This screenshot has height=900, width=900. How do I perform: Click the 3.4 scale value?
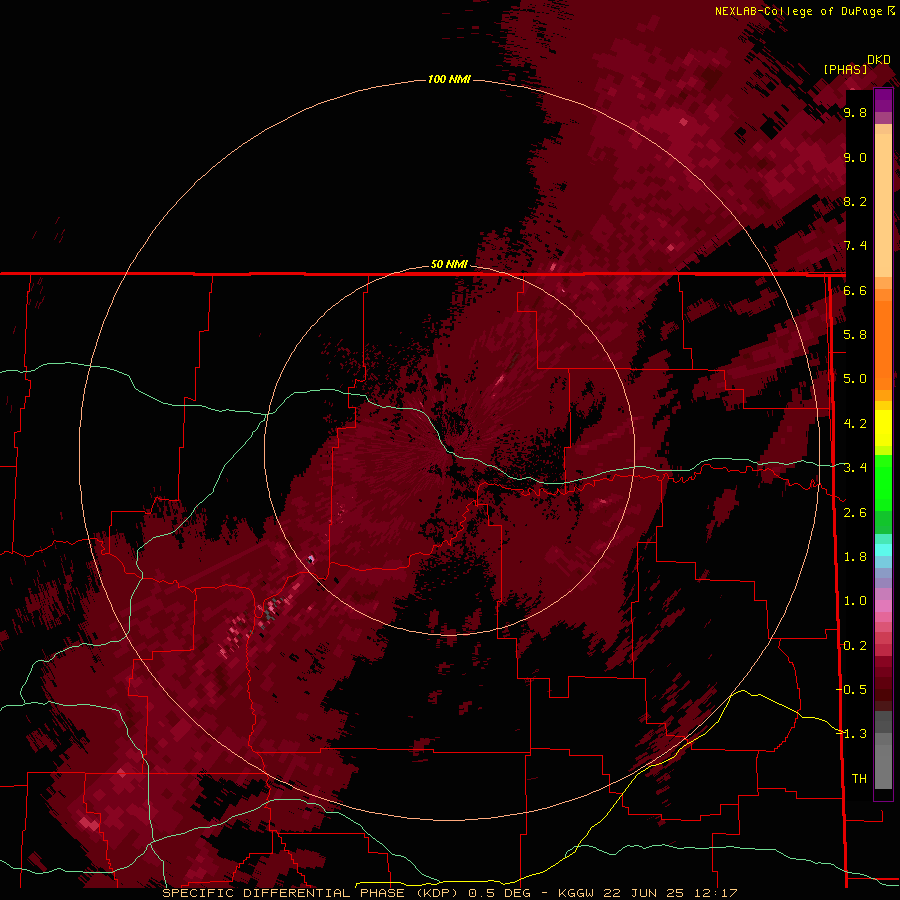pos(855,468)
